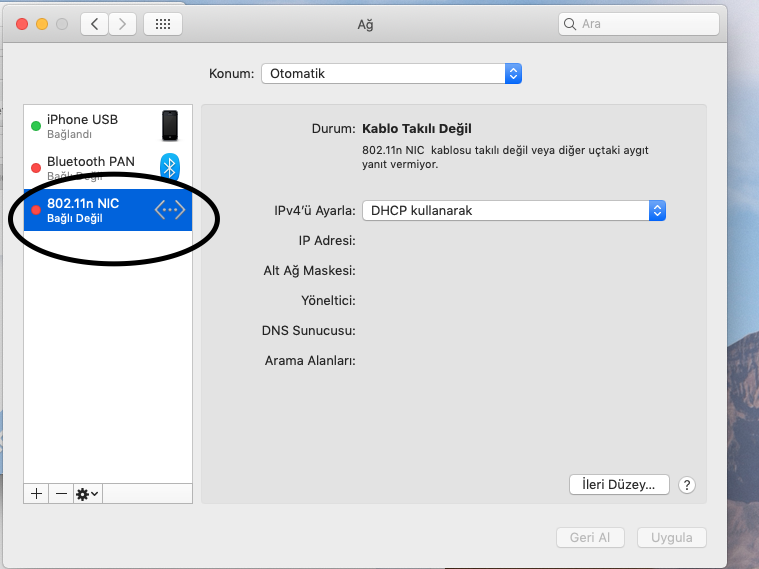
Task: Show all preferences grid icon
Action: point(163,24)
